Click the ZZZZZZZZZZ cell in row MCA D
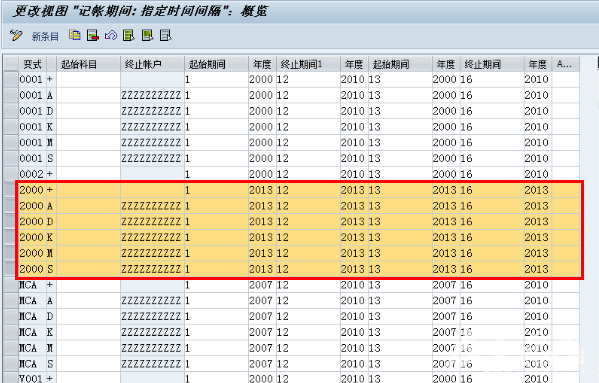The width and height of the screenshot is (599, 383). click(152, 316)
